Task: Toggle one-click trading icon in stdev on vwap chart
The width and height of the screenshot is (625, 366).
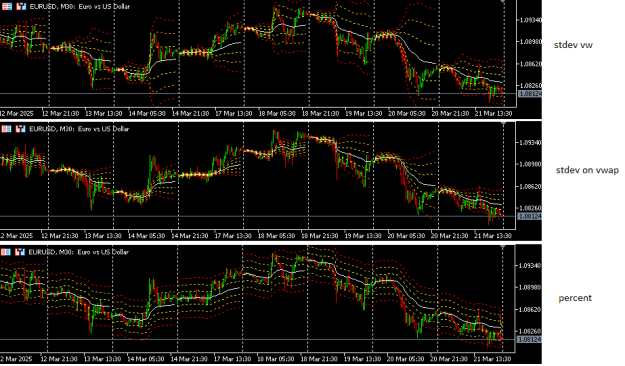Action: pos(20,129)
